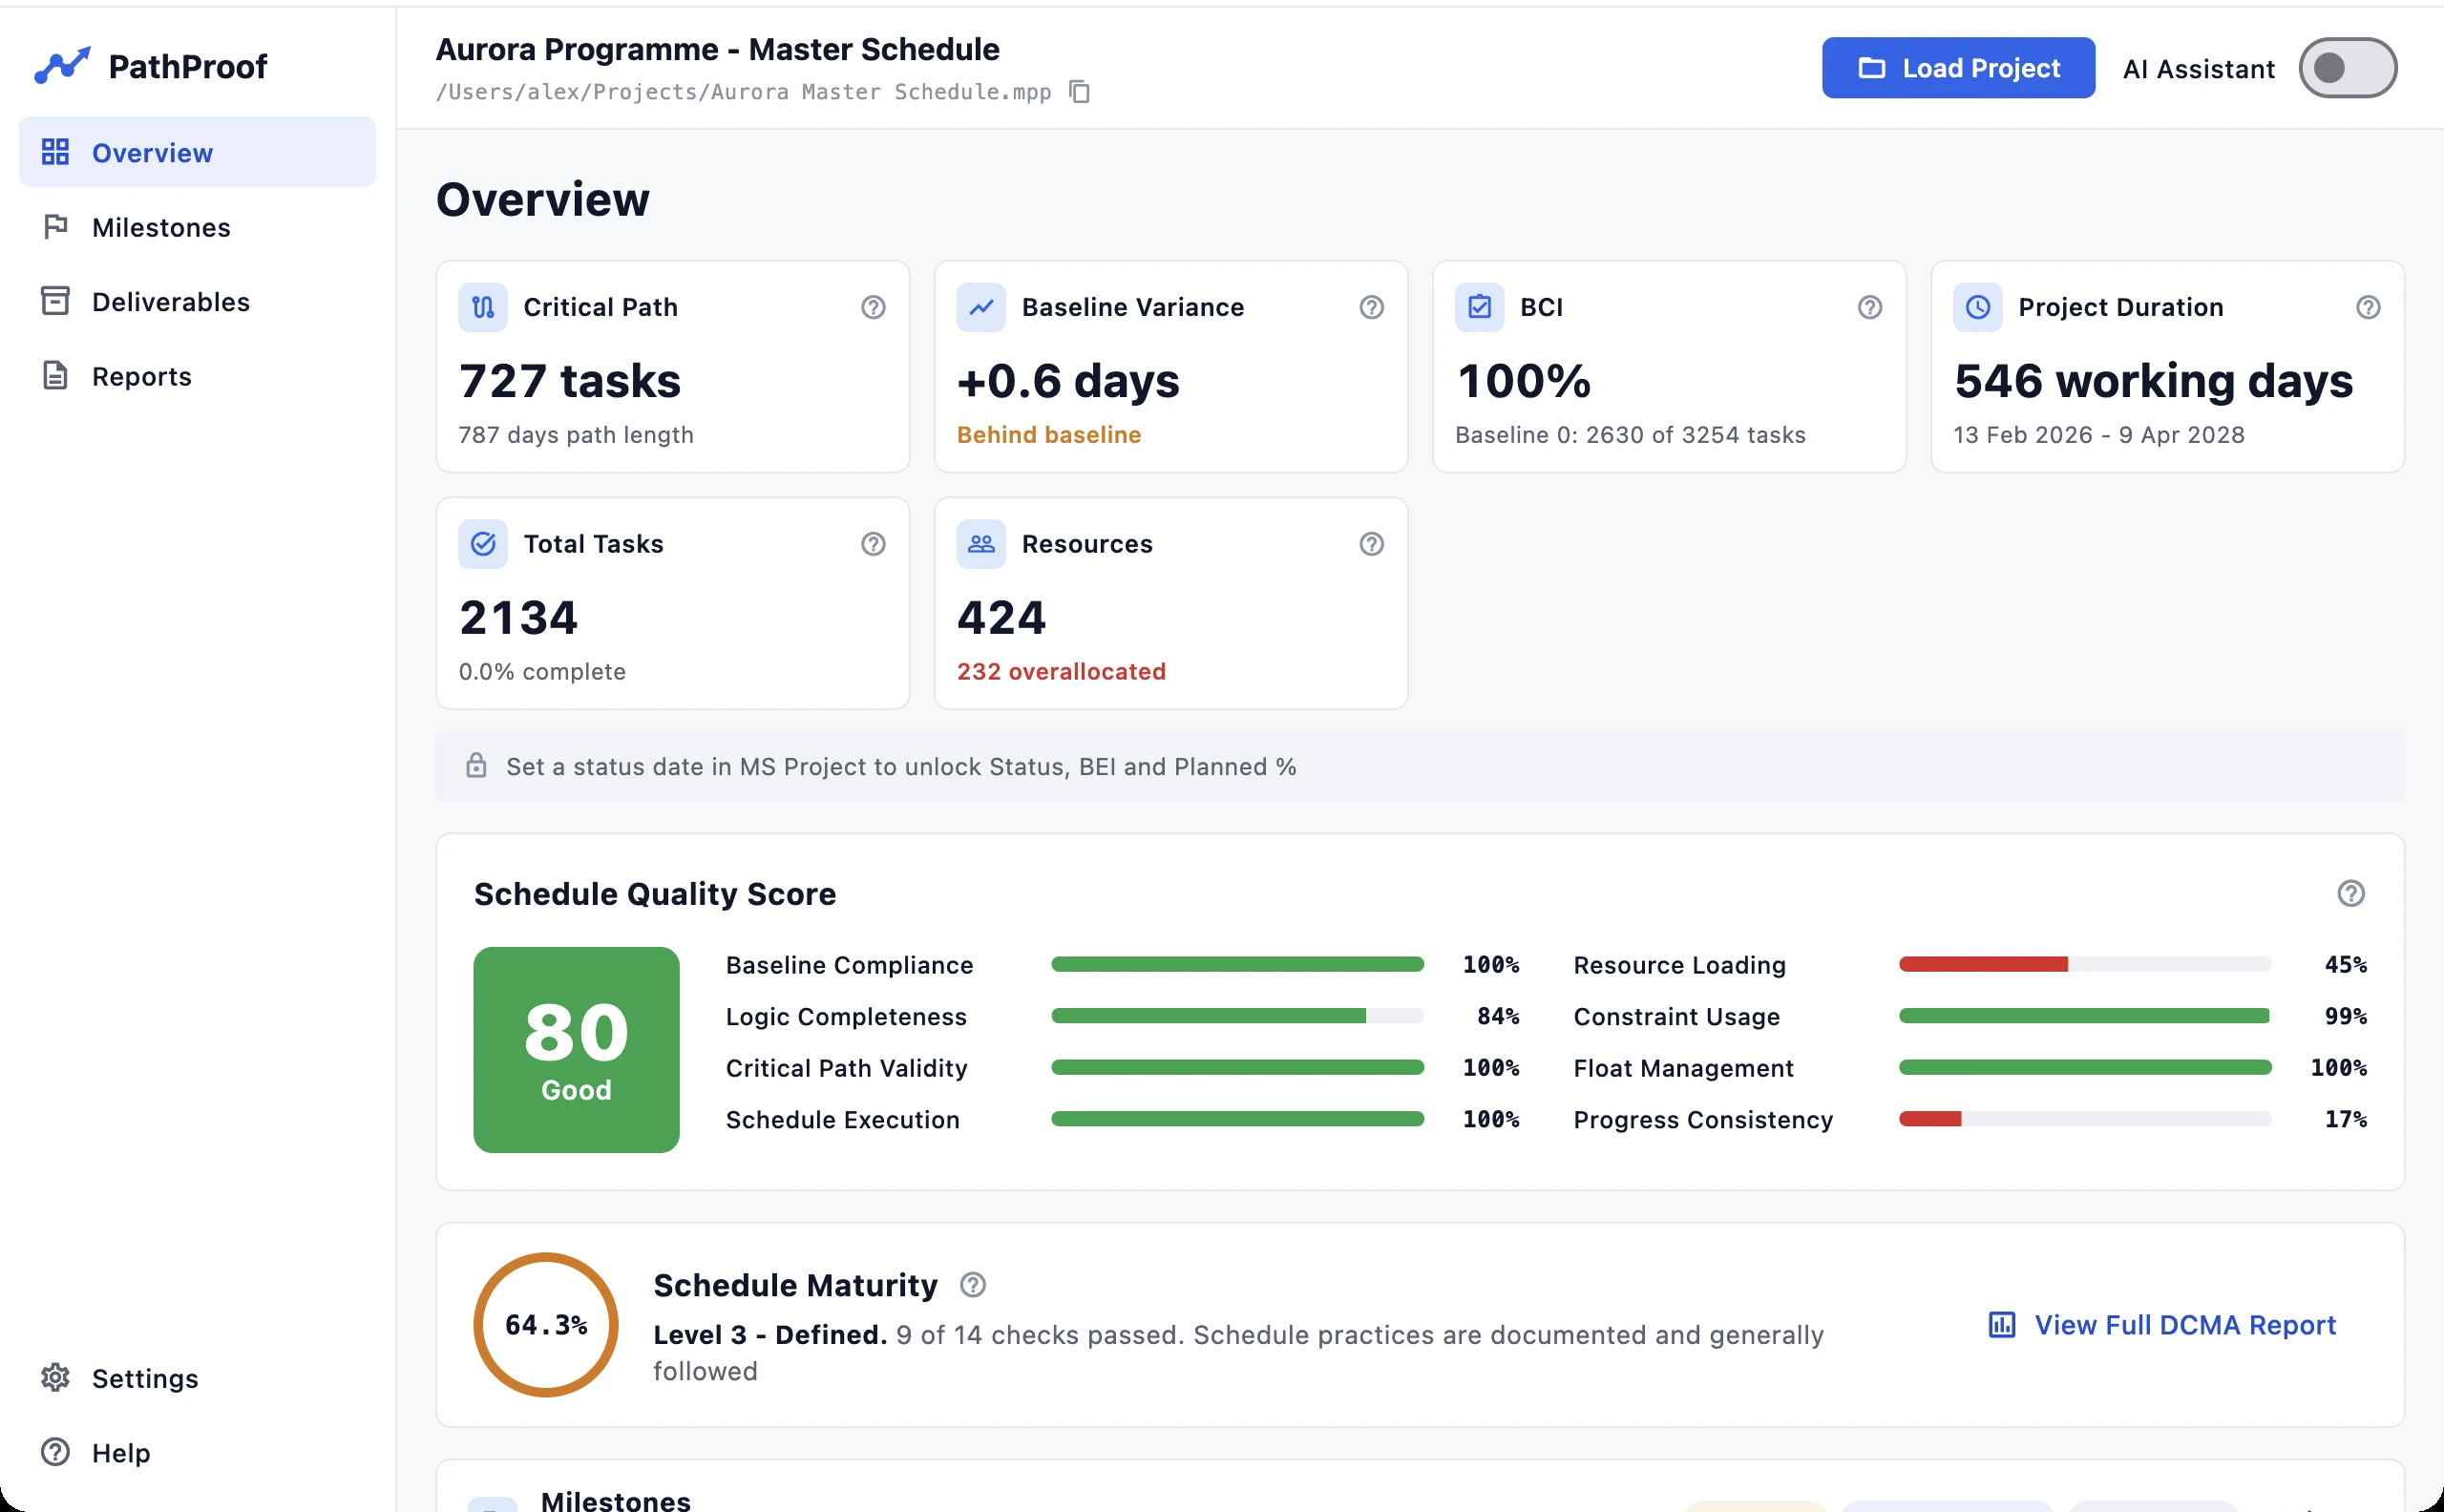
Task: Open the Help page
Action: point(197,1452)
